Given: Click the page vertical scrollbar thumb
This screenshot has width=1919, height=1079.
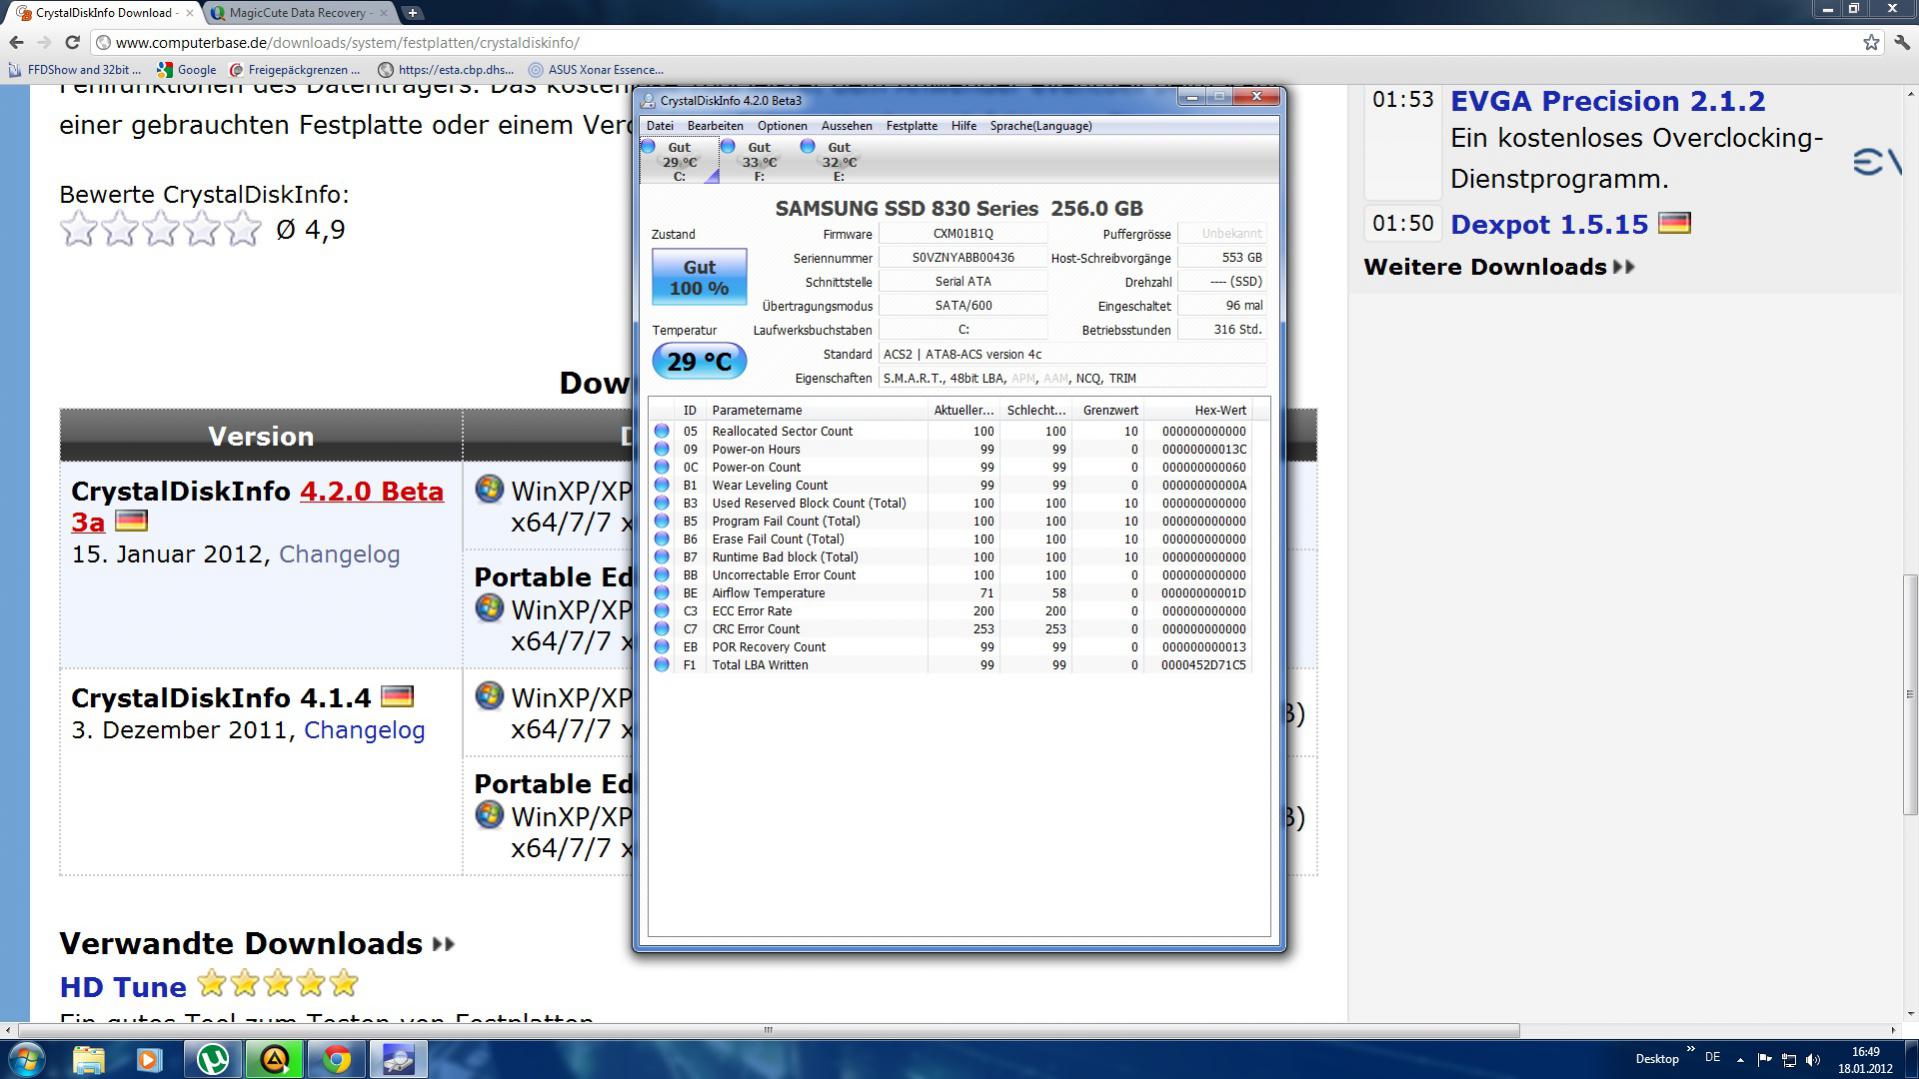Looking at the screenshot, I should [x=1910, y=694].
